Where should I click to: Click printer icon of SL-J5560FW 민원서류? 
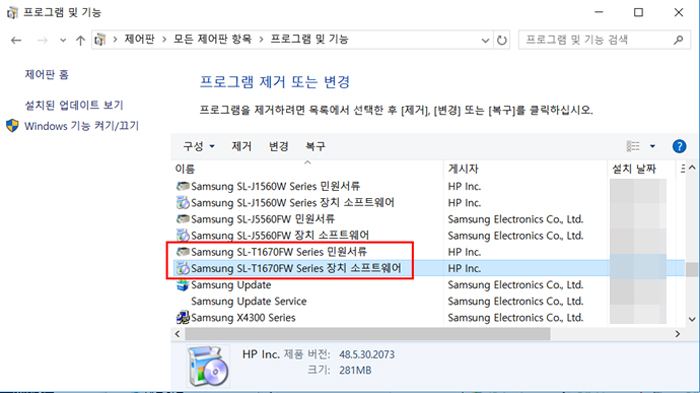coord(183,219)
